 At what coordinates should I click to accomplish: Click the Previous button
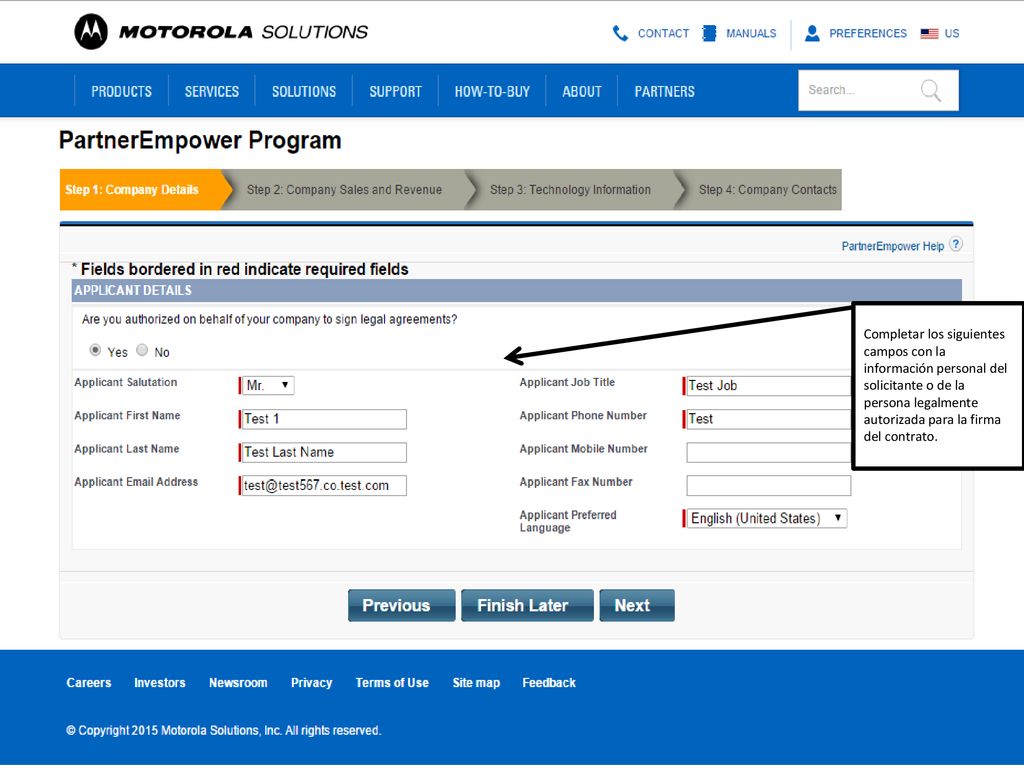point(402,605)
